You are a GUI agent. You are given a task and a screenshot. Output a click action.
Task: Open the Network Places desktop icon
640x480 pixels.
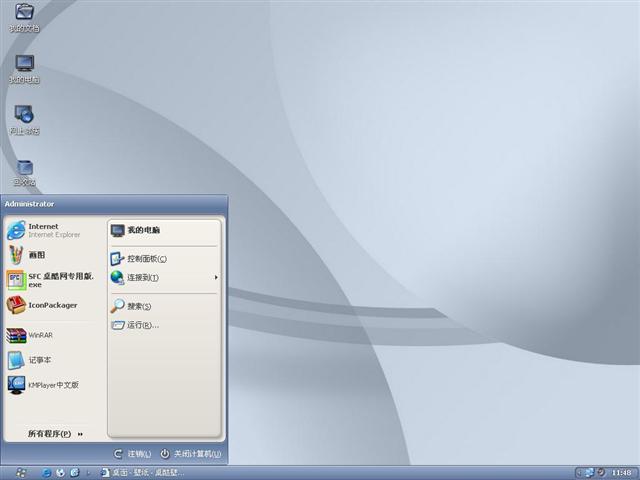pyautogui.click(x=24, y=120)
